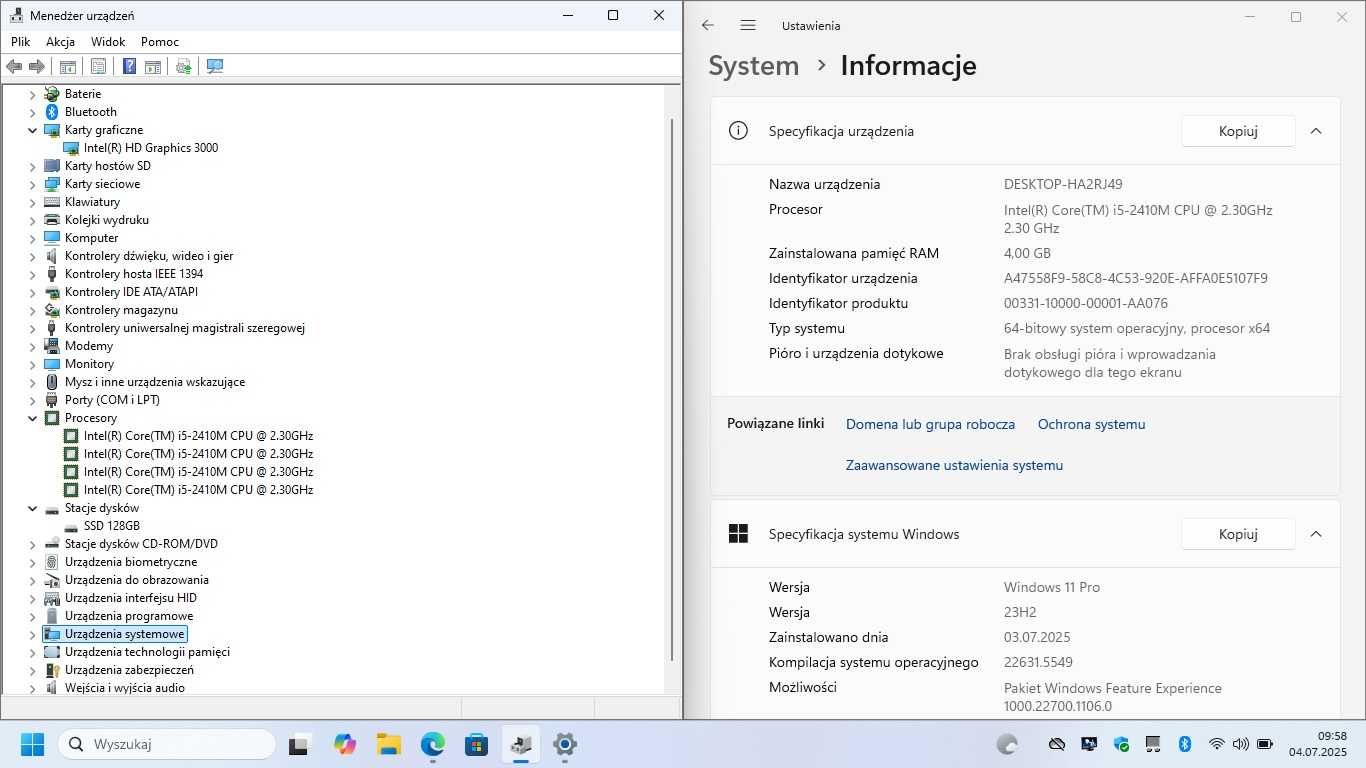This screenshot has width=1366, height=768.
Task: Select the Komputer tree item
Action: (x=92, y=238)
